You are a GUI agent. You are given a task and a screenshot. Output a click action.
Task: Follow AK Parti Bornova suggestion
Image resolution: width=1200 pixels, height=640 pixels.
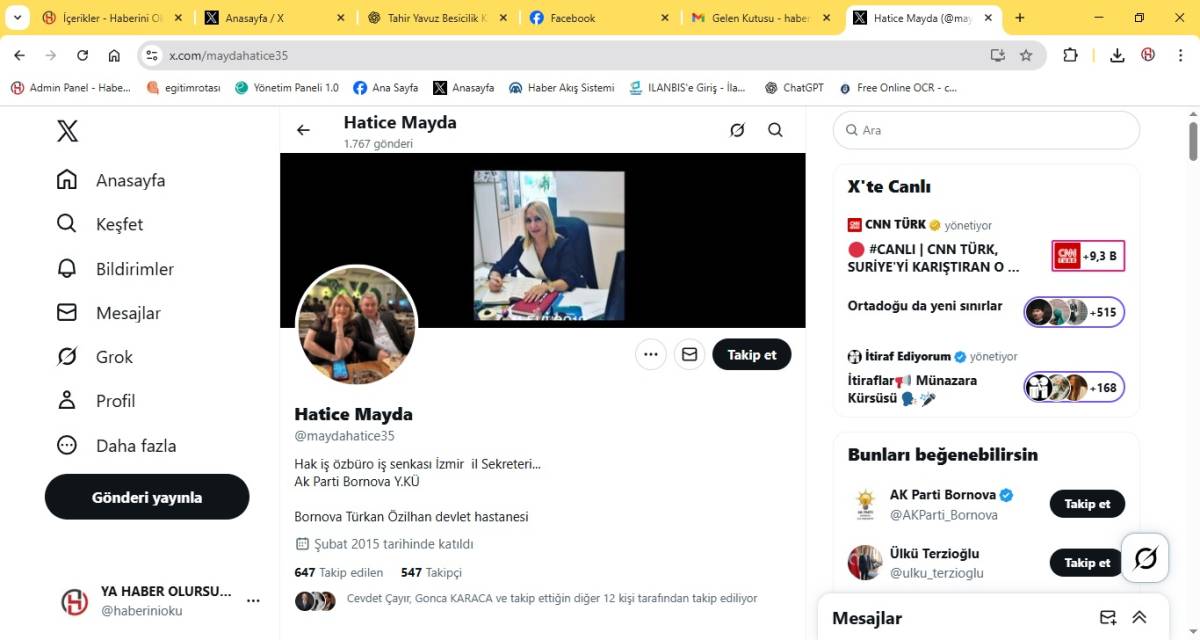[x=1086, y=504]
